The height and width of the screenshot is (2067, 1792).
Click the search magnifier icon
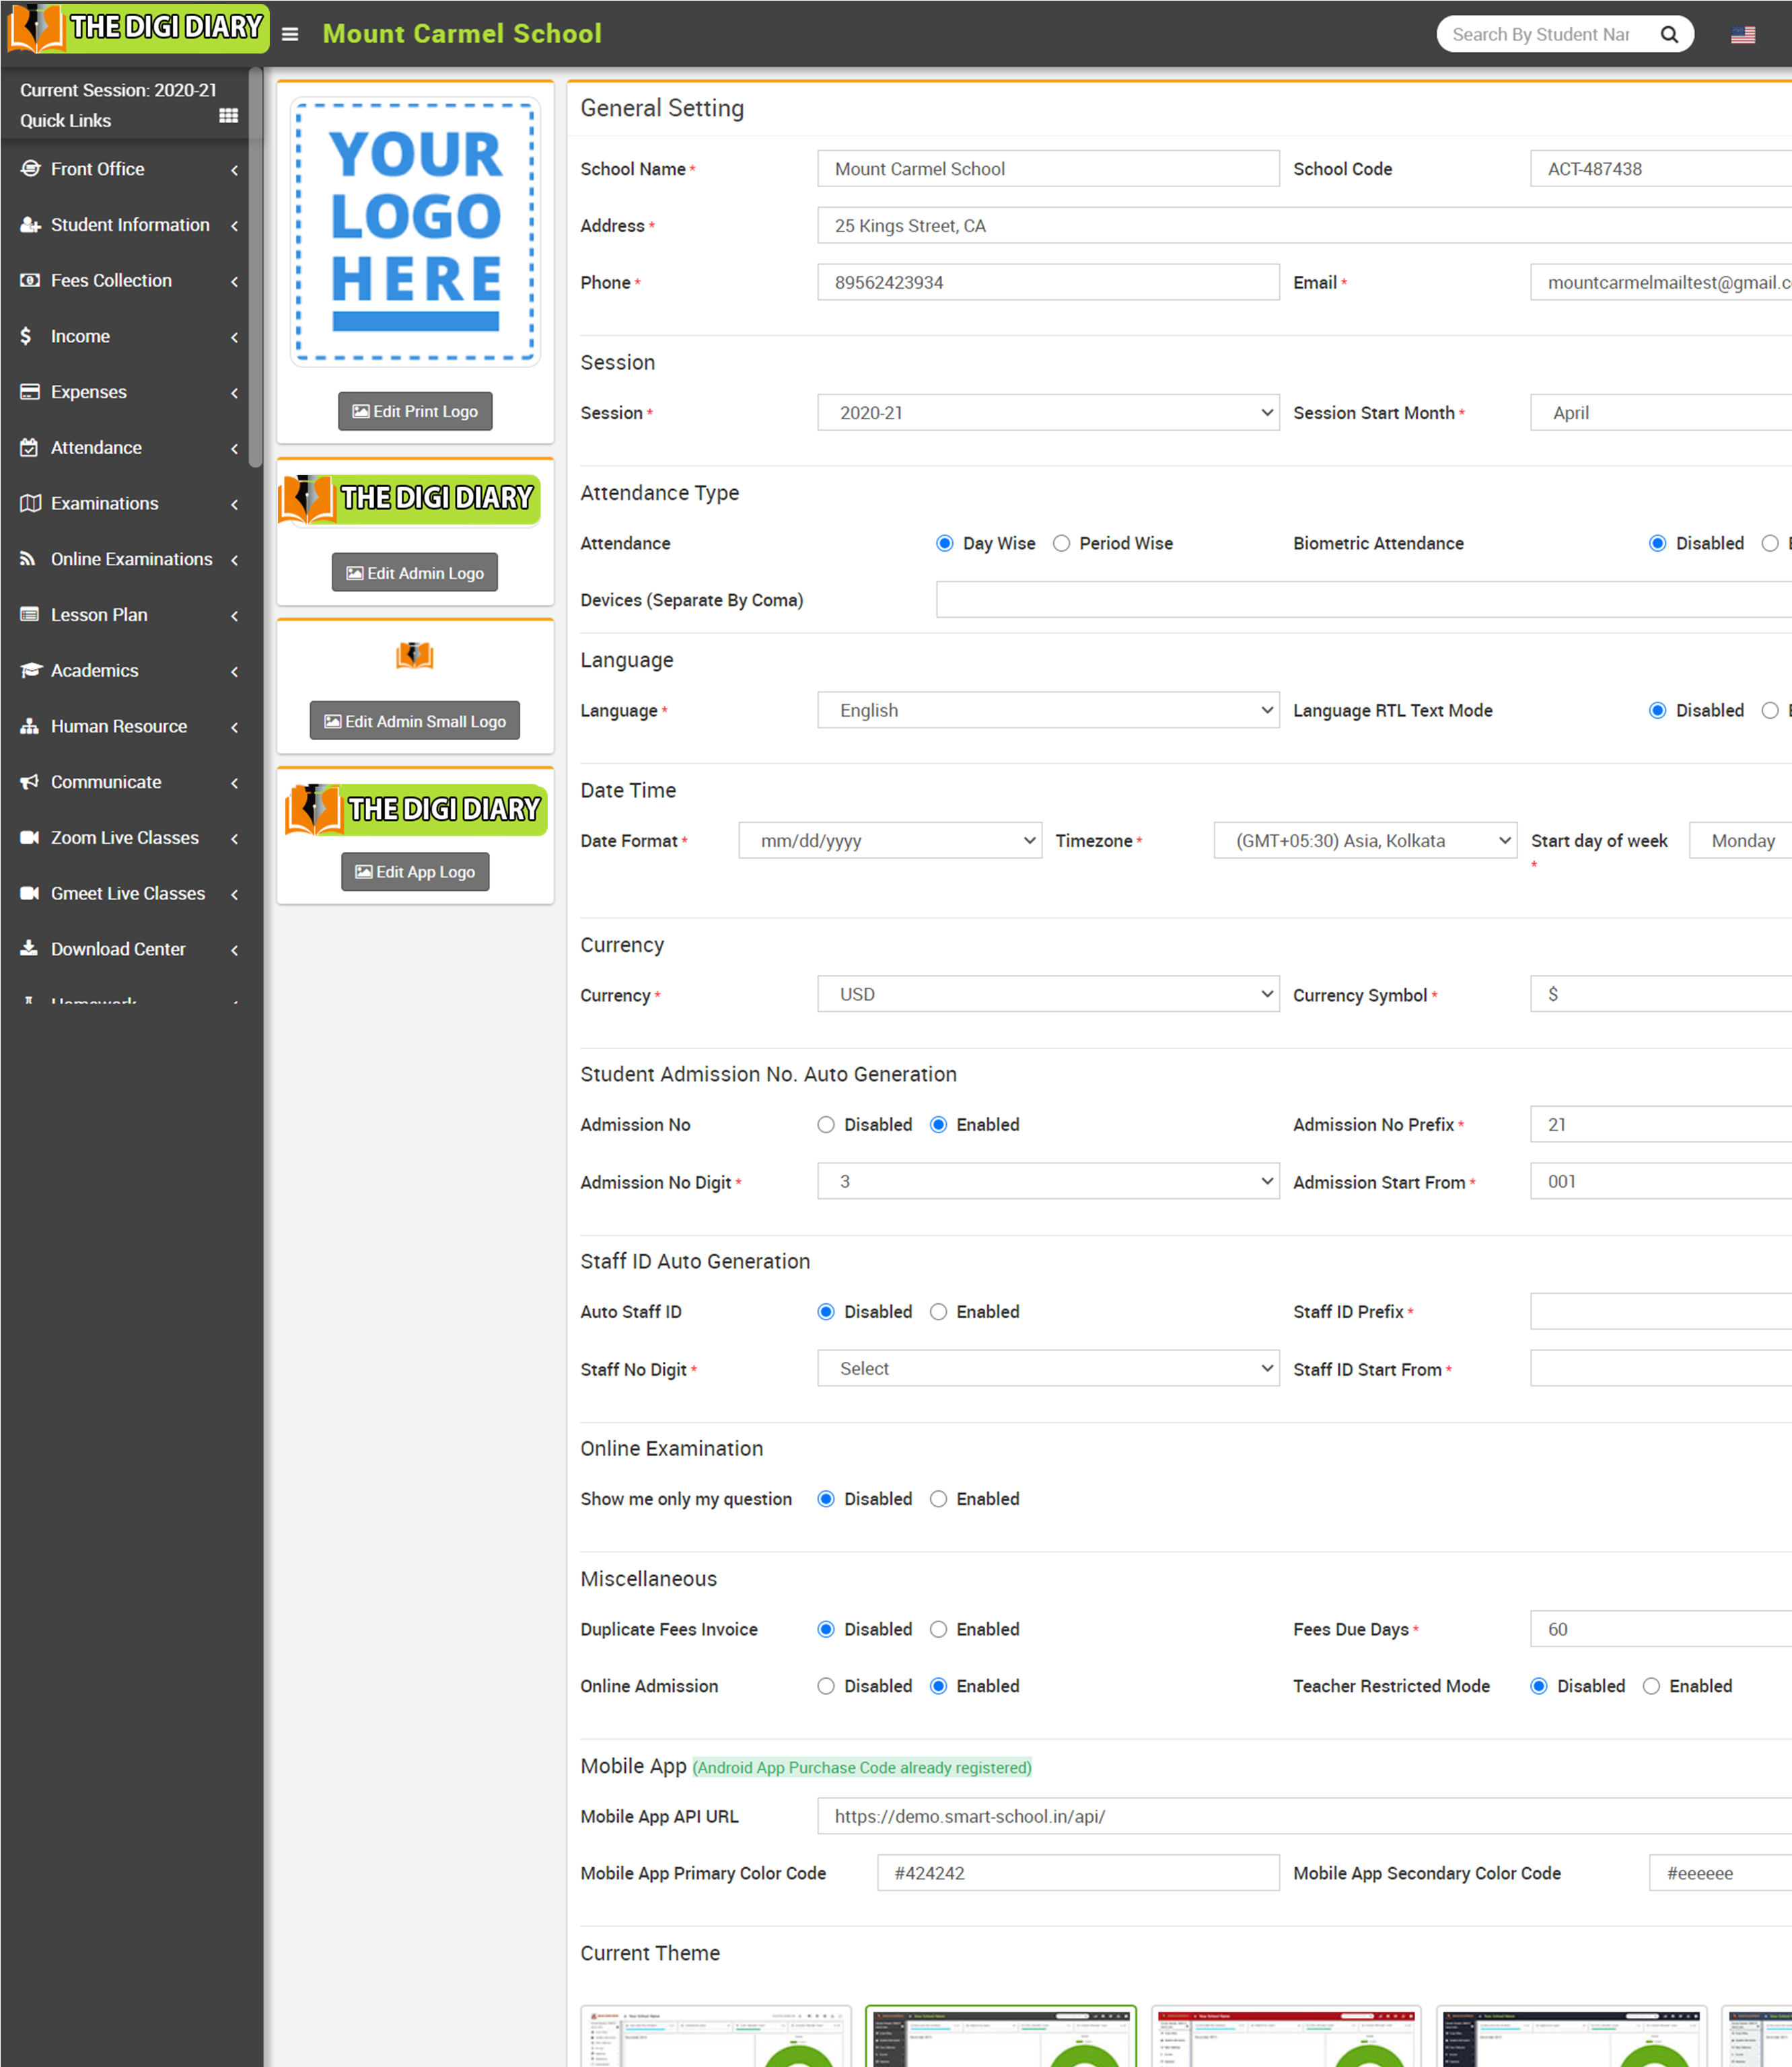pyautogui.click(x=1668, y=34)
